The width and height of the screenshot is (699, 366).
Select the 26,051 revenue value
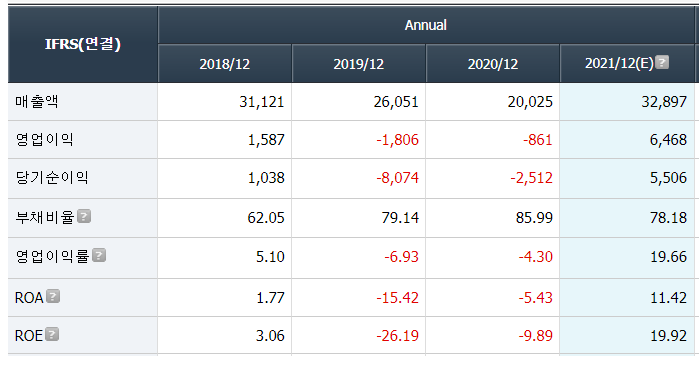coord(396,102)
